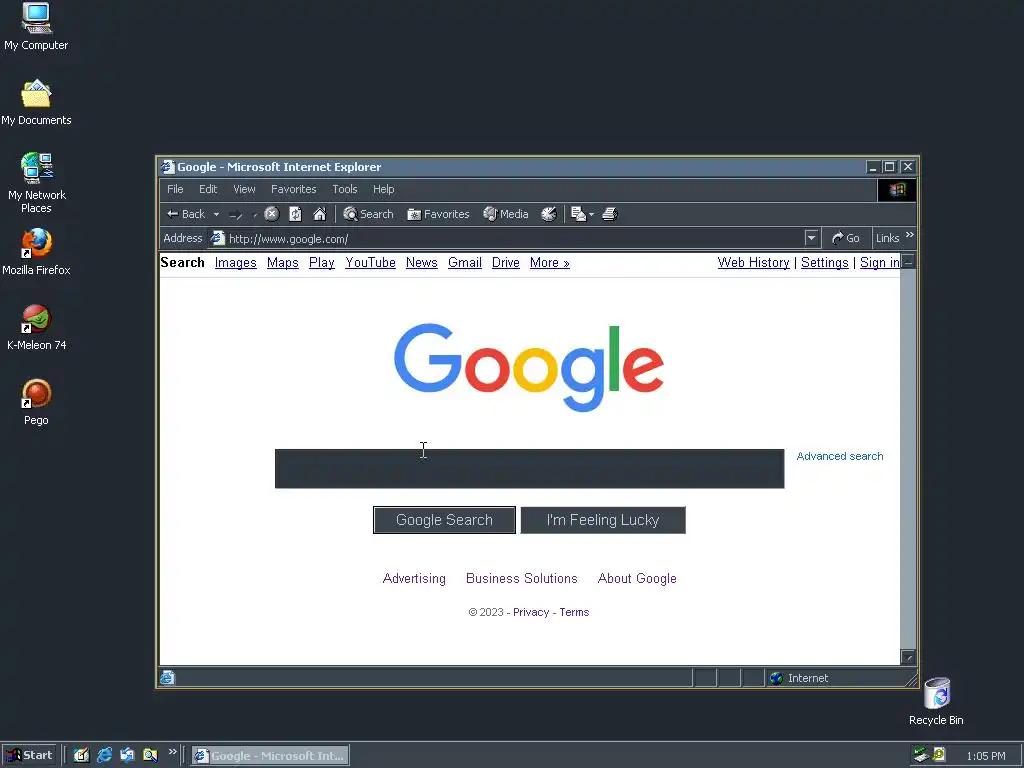Click the Windows logo throbber icon
This screenshot has width=1024, height=768.
[x=897, y=189]
